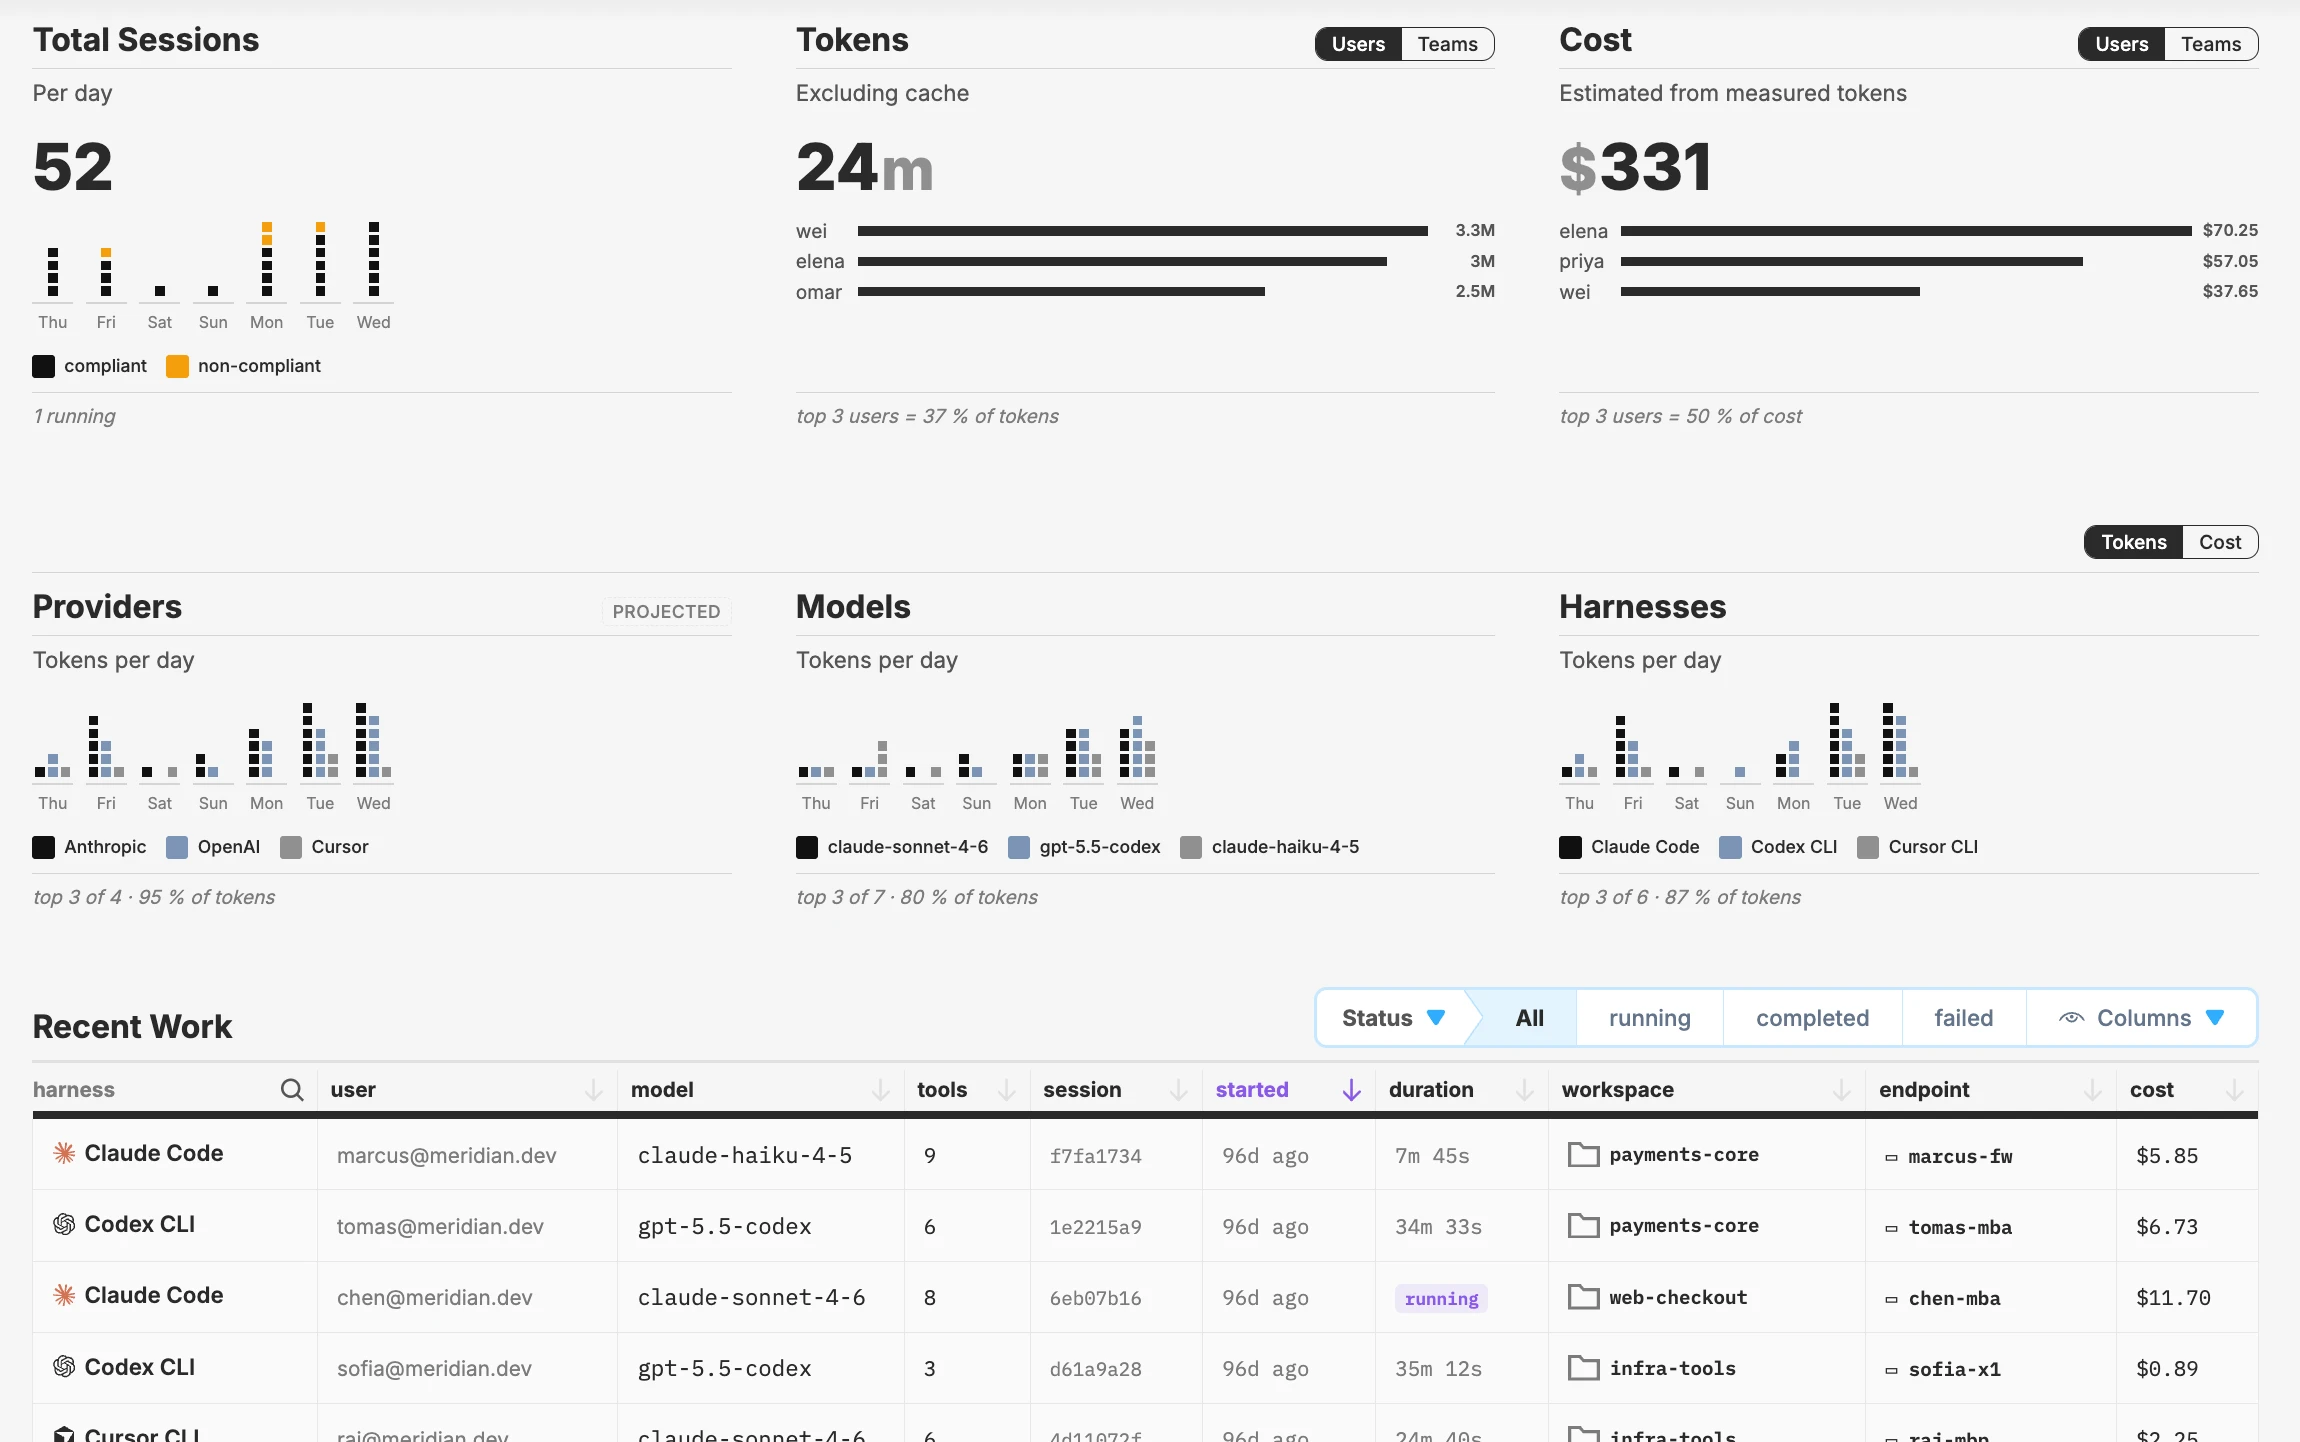
Task: Click the device icon beside sofia-x1
Action: coord(1891,1371)
